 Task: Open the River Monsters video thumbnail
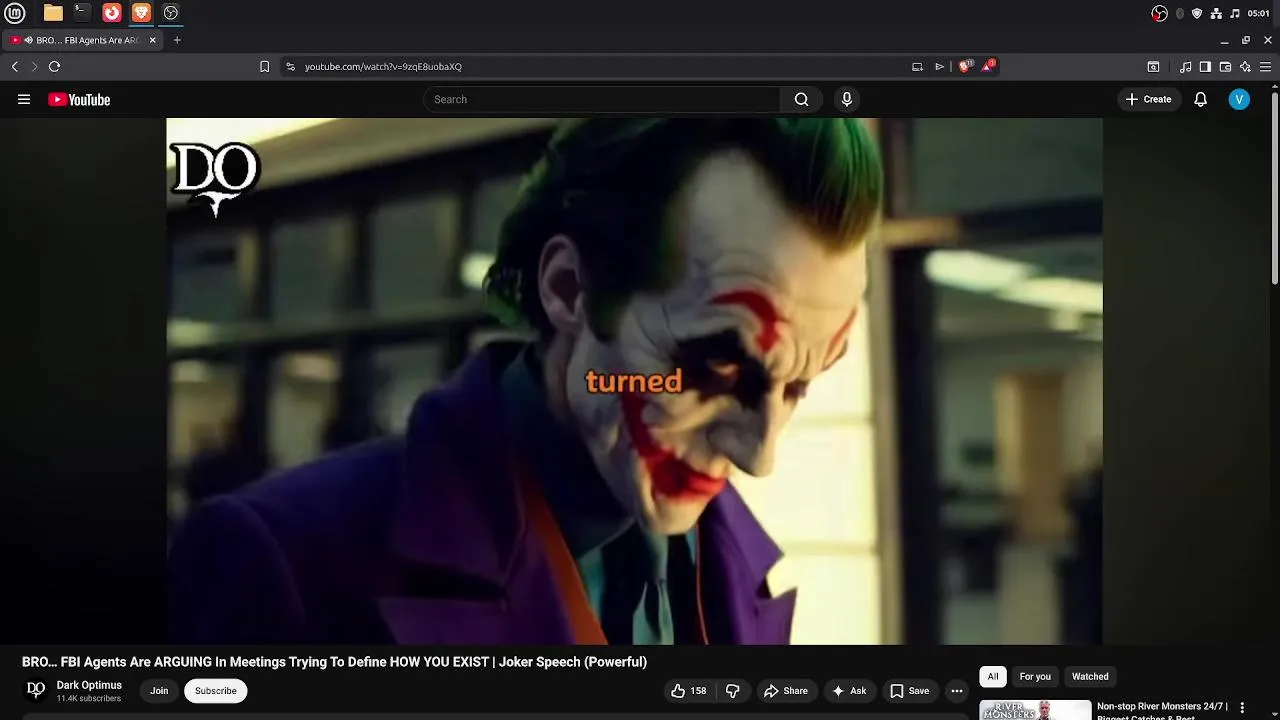click(x=1035, y=710)
